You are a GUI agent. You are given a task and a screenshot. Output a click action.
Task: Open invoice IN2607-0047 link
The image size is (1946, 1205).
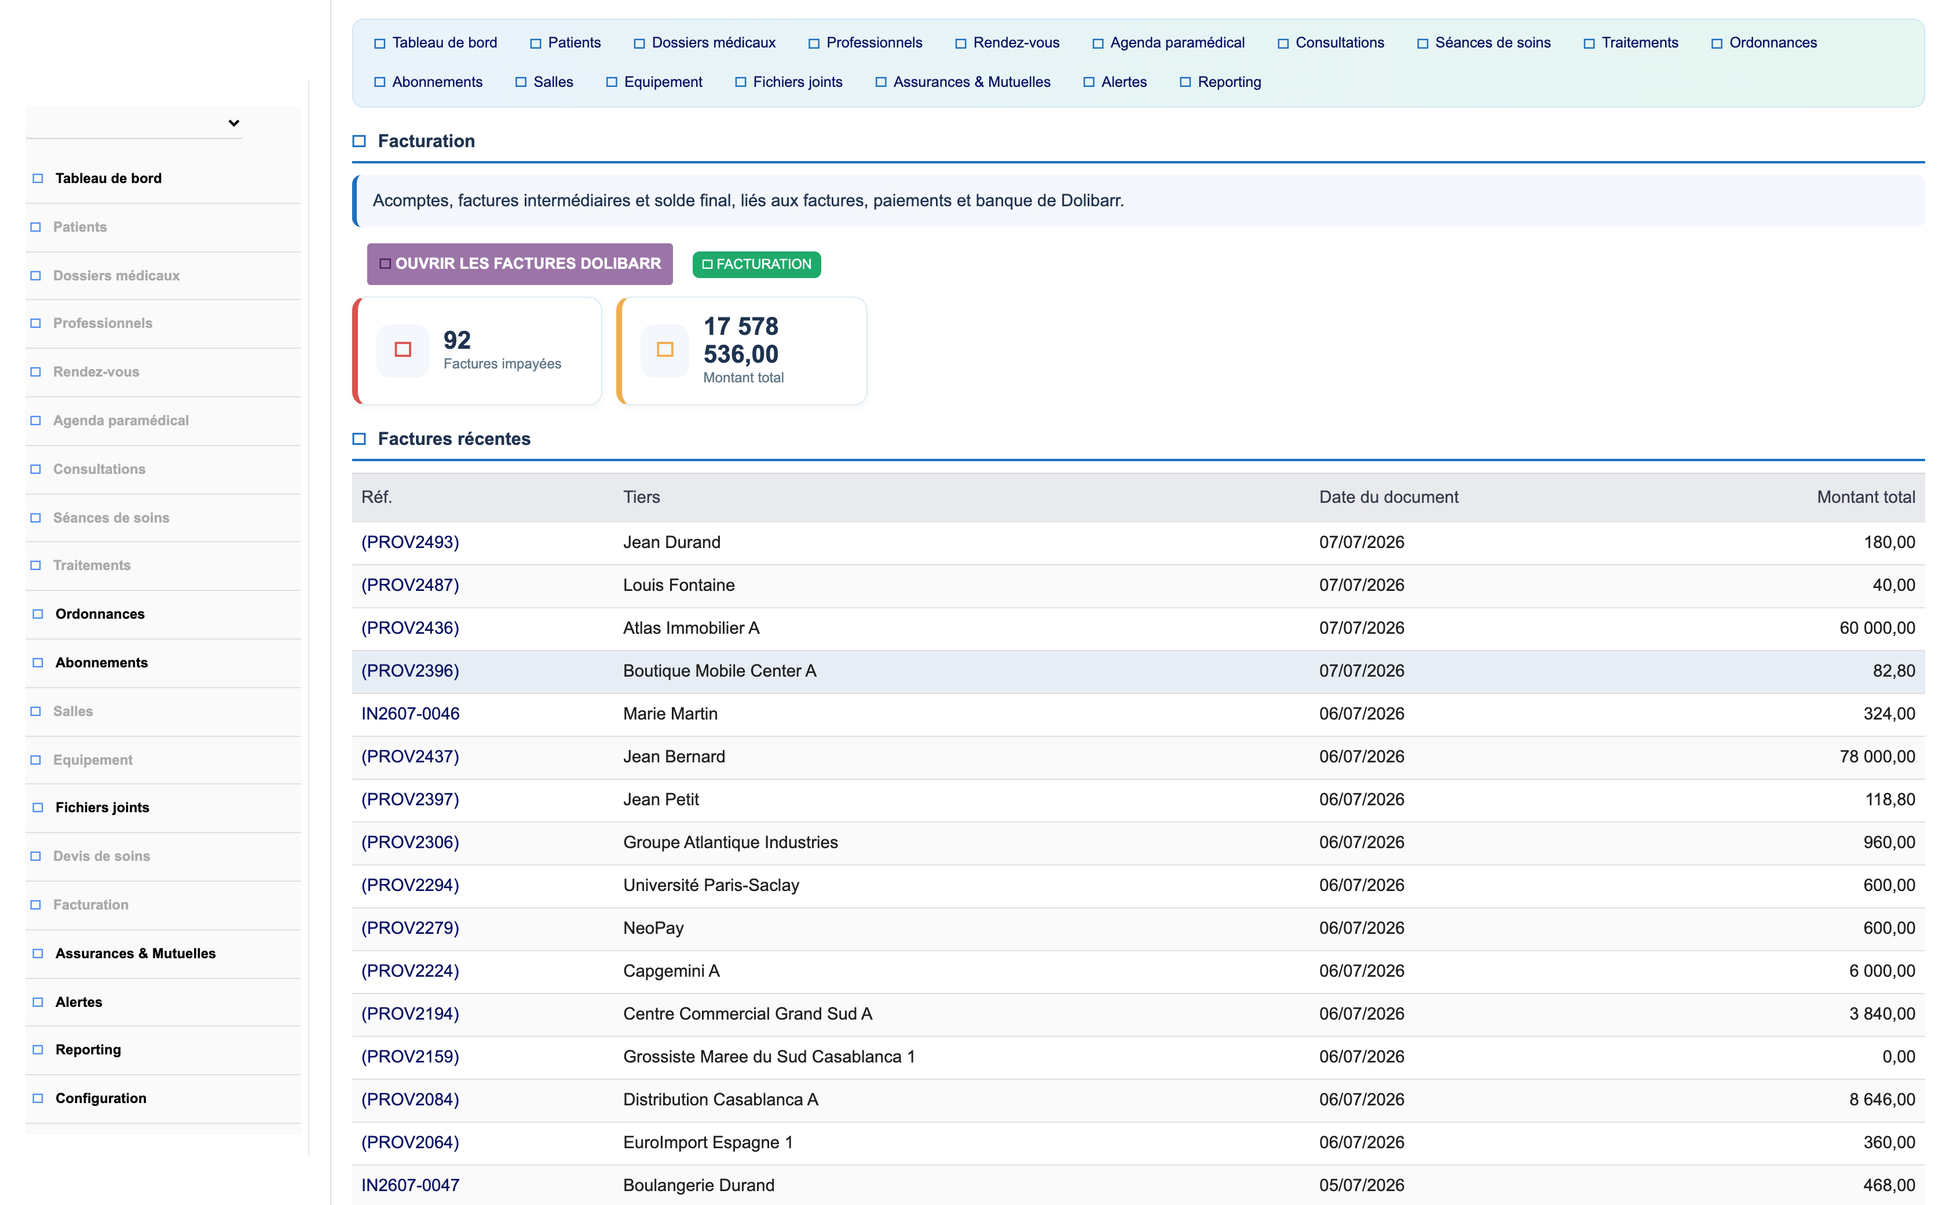(410, 1186)
